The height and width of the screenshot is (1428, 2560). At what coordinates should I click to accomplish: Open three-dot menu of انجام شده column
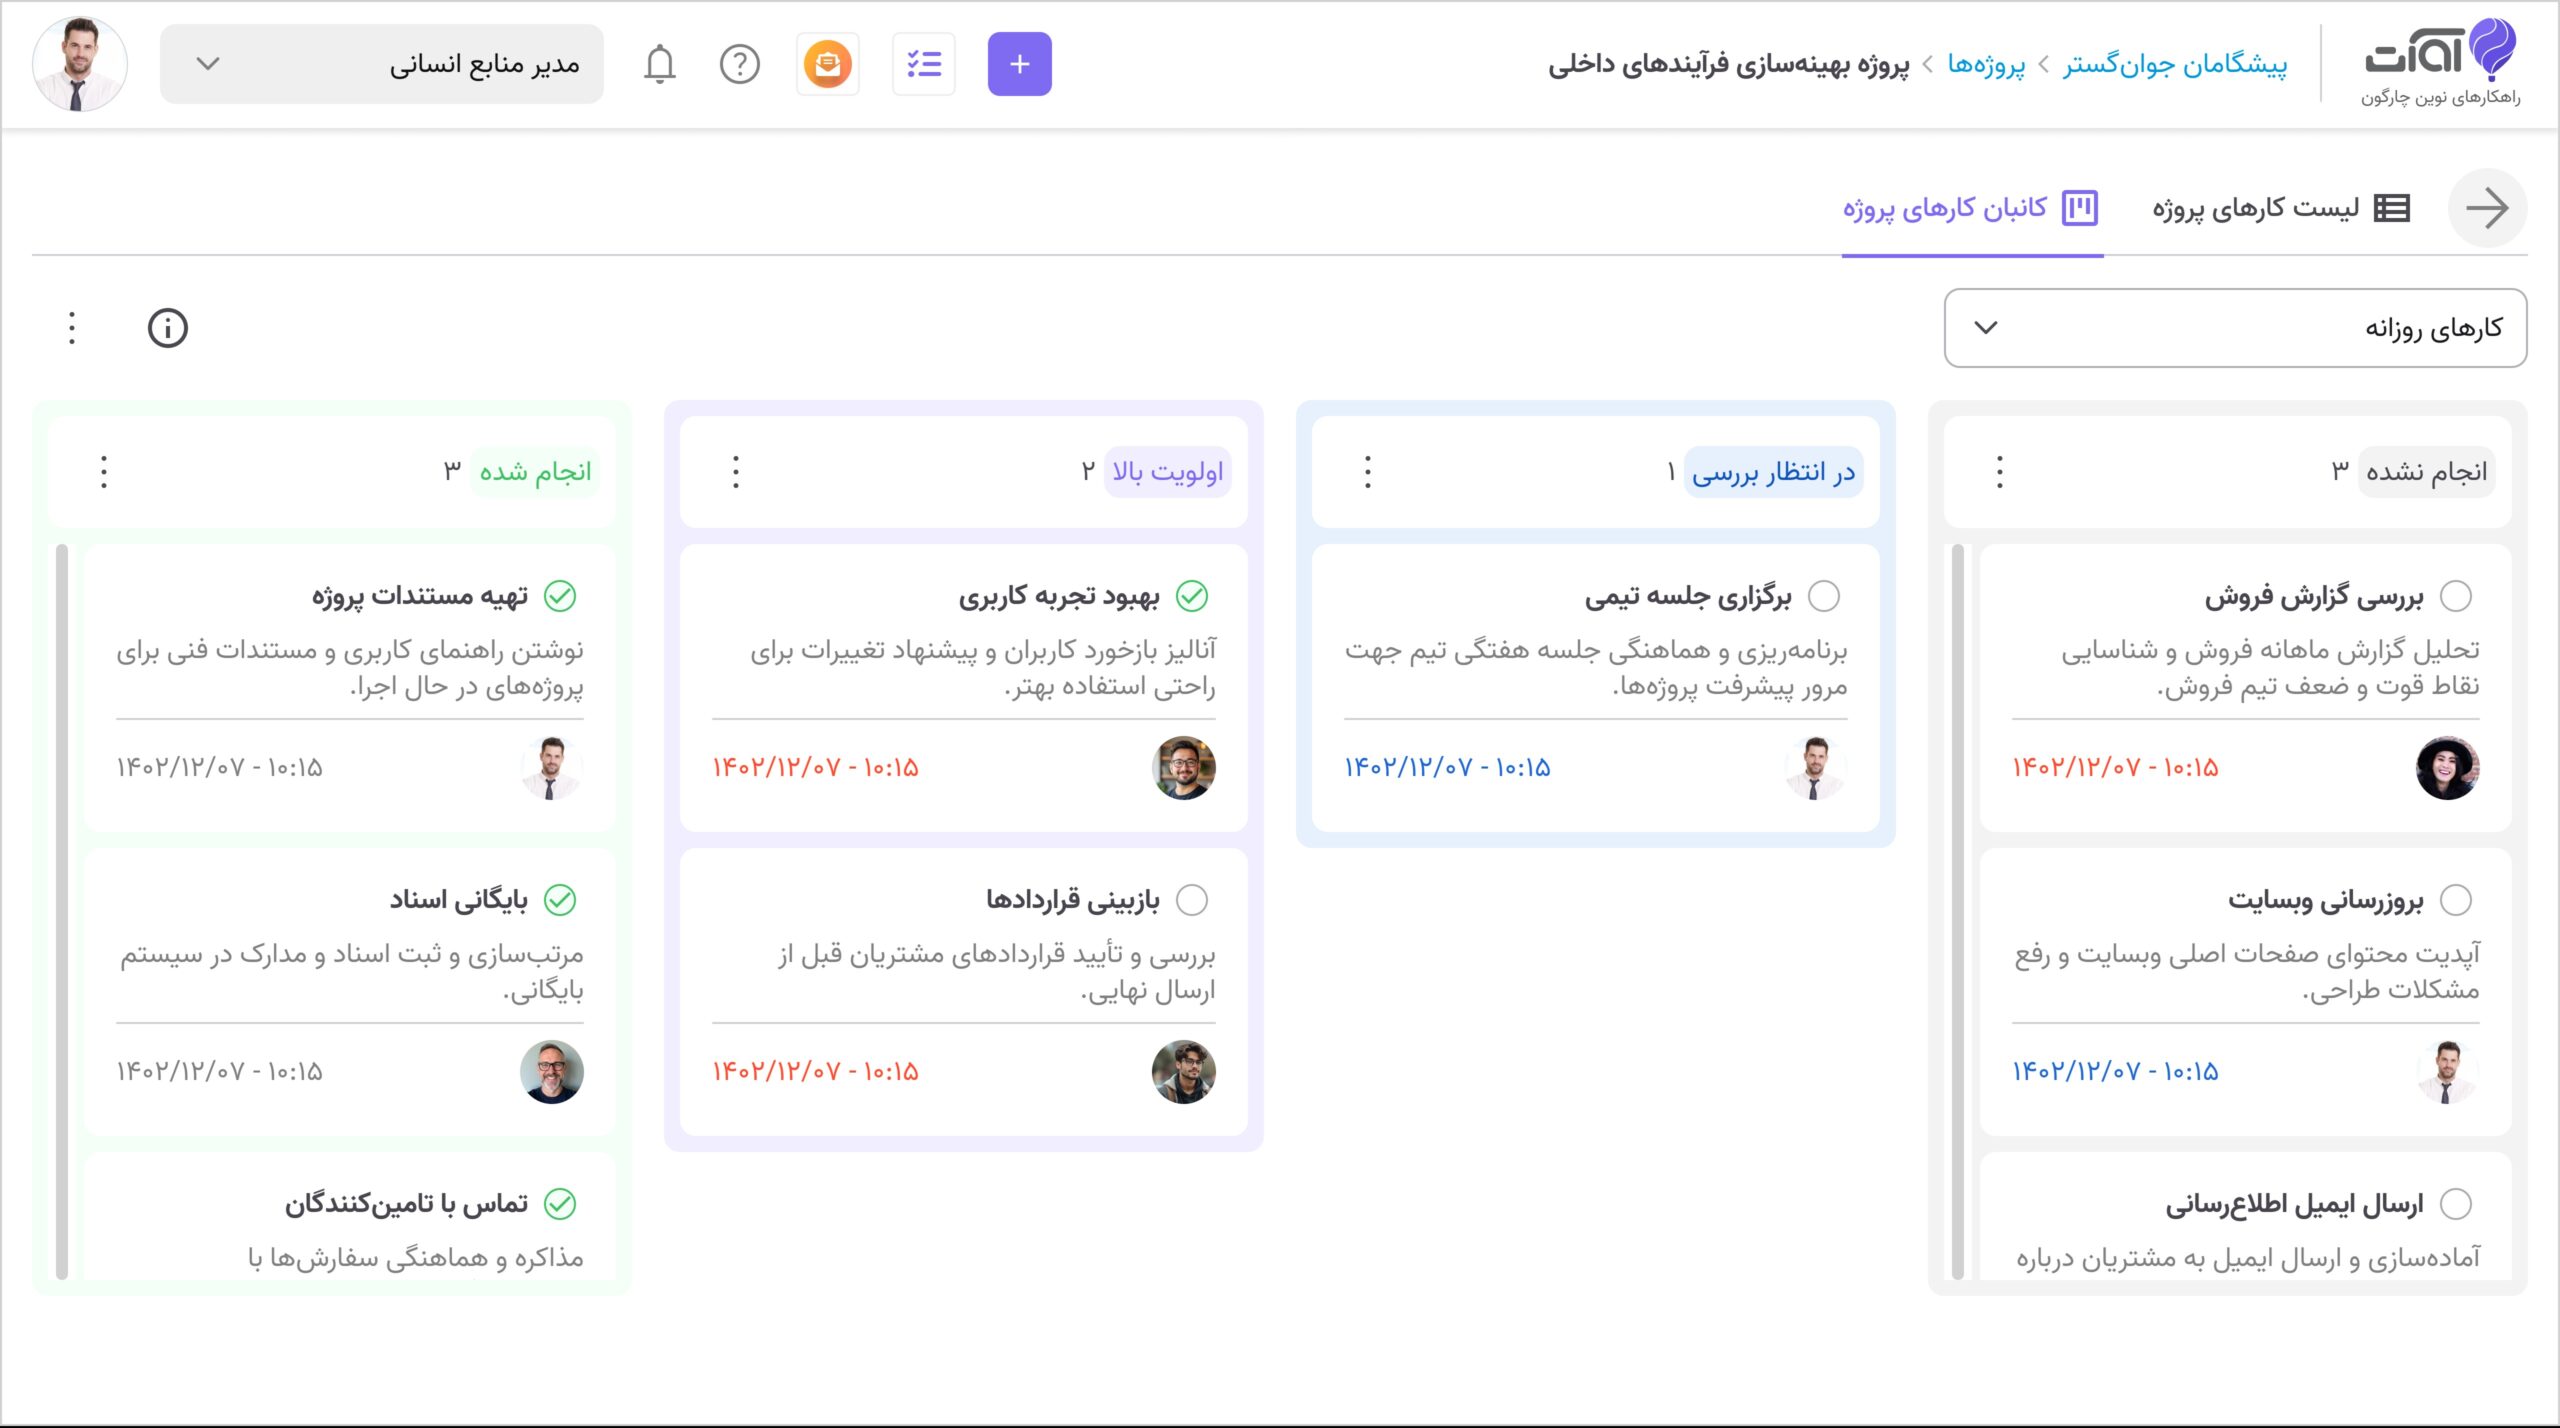104,472
